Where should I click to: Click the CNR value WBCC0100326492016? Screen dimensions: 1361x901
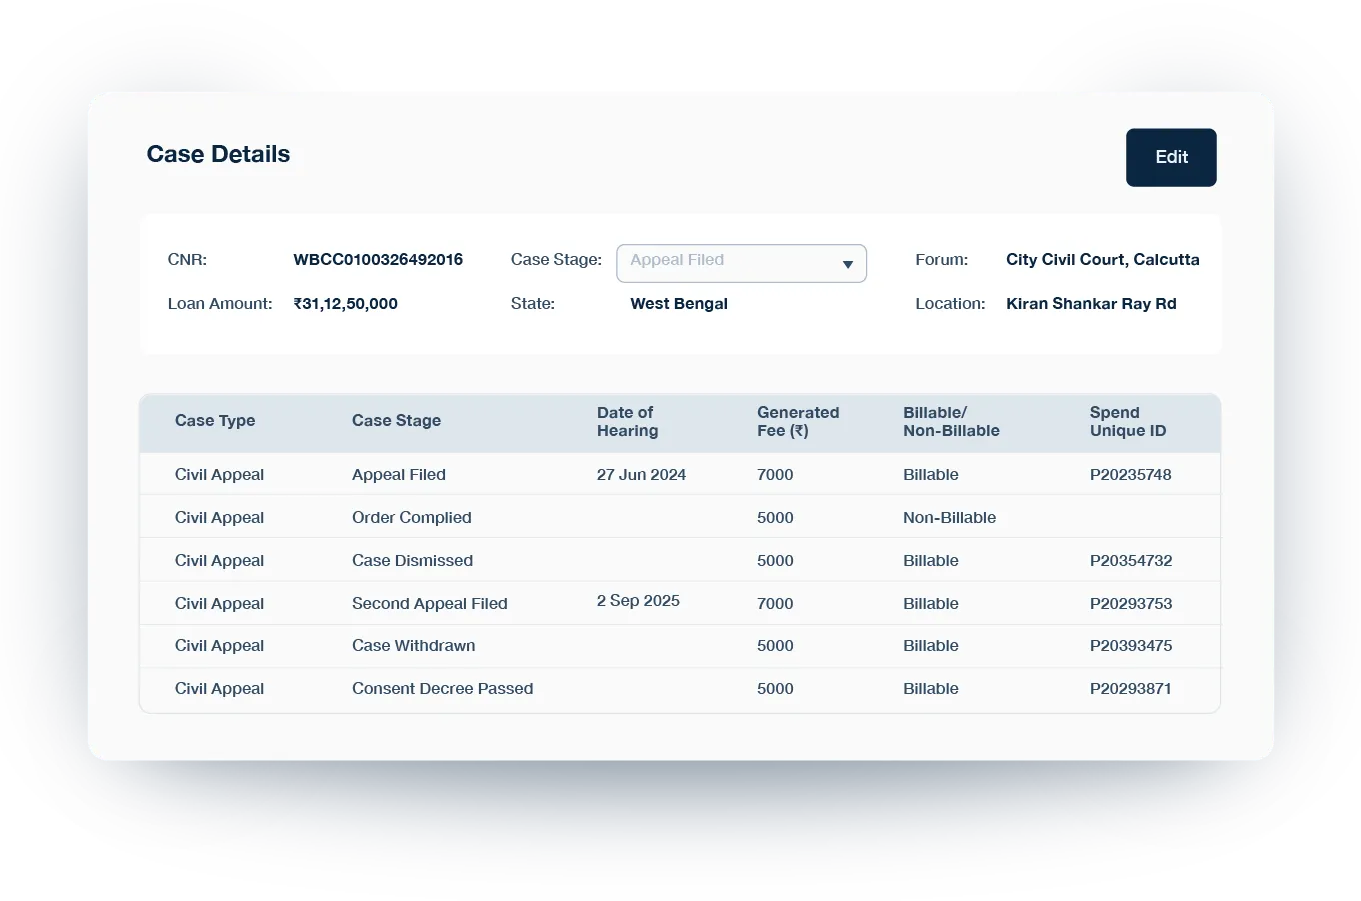point(378,259)
